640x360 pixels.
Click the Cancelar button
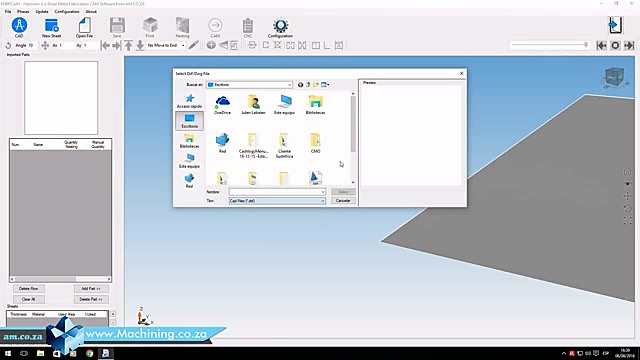343,201
